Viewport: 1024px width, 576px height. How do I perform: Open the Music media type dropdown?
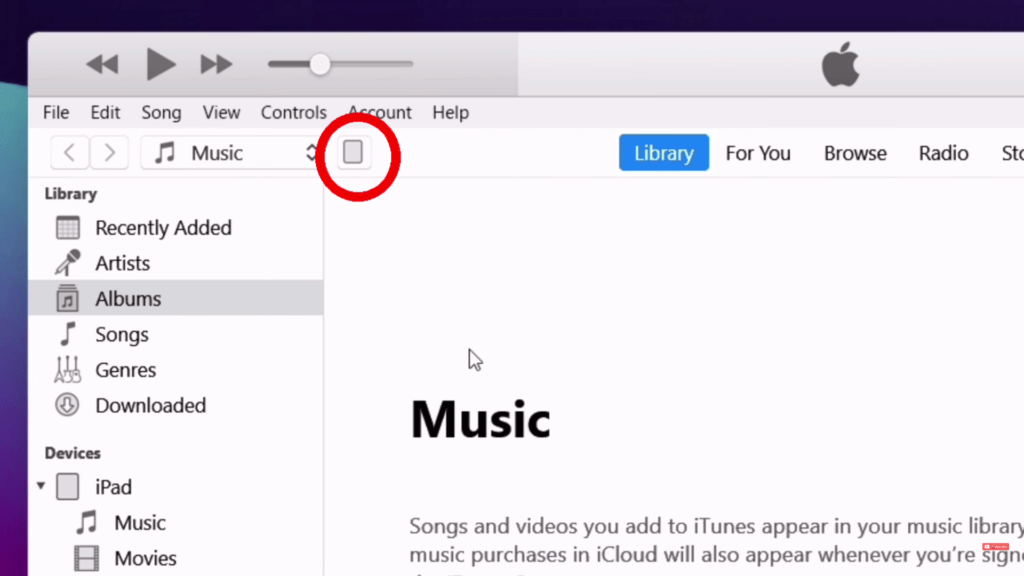(230, 153)
